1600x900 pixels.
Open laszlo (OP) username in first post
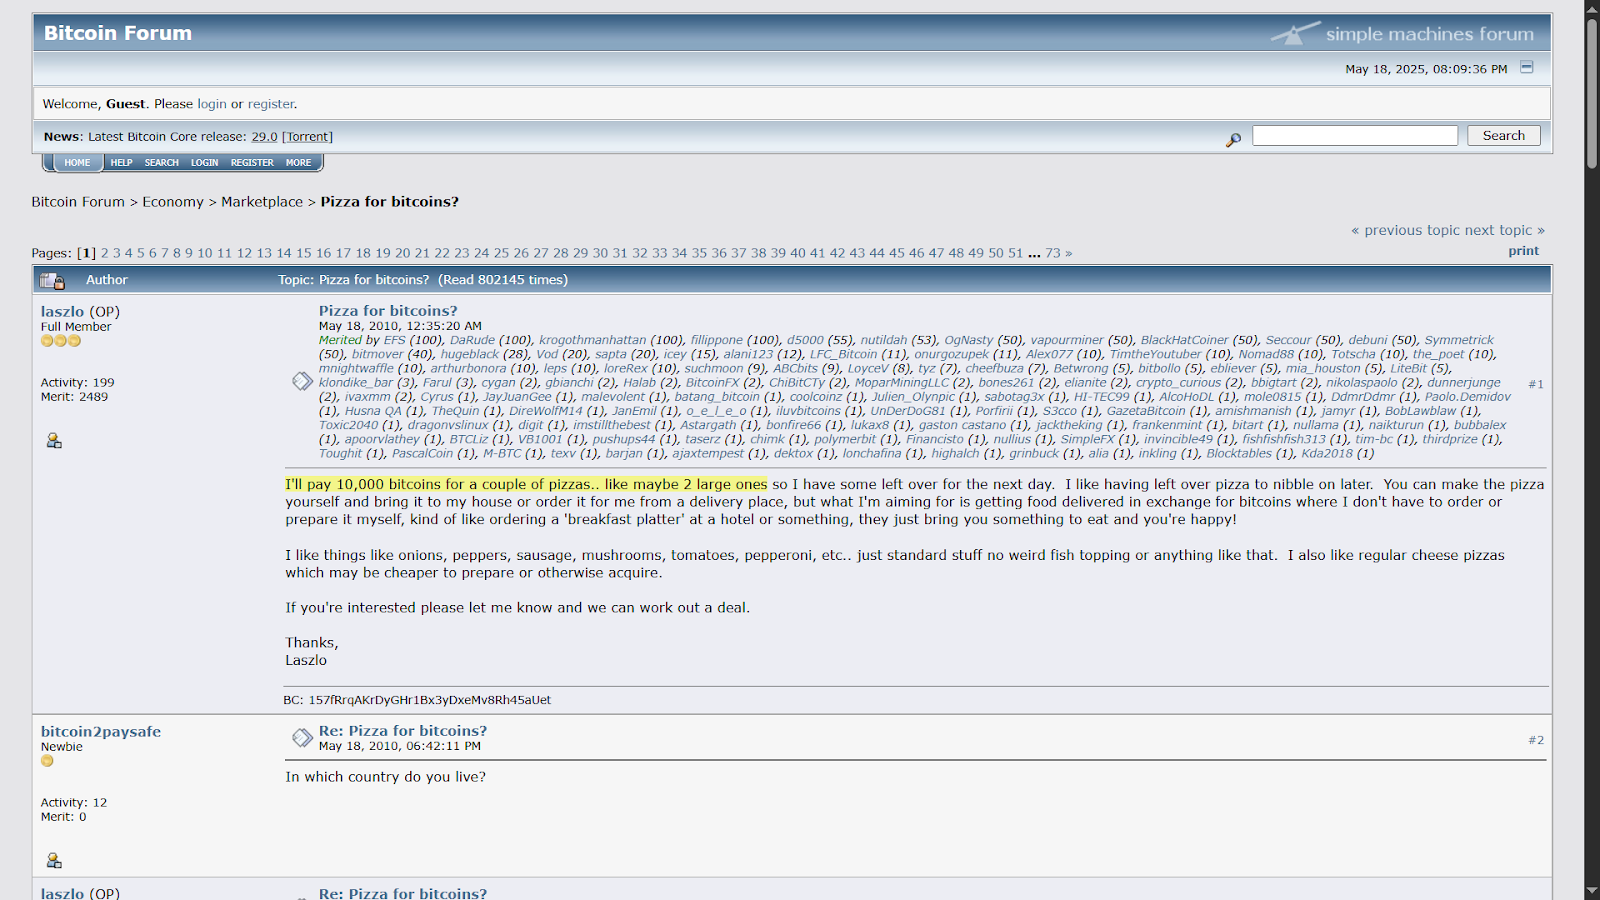tap(62, 312)
